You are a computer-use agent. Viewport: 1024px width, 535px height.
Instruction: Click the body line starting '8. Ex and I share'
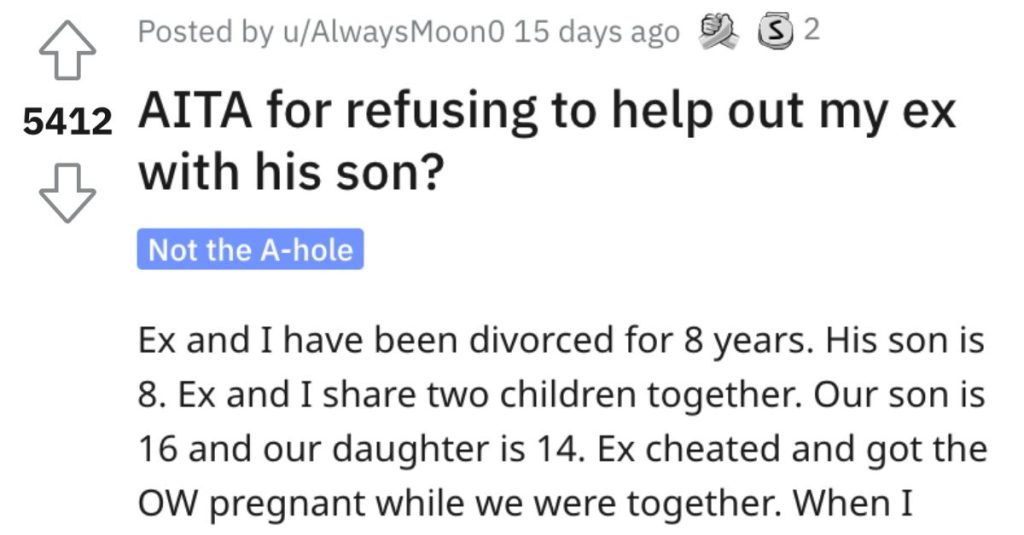click(x=561, y=395)
